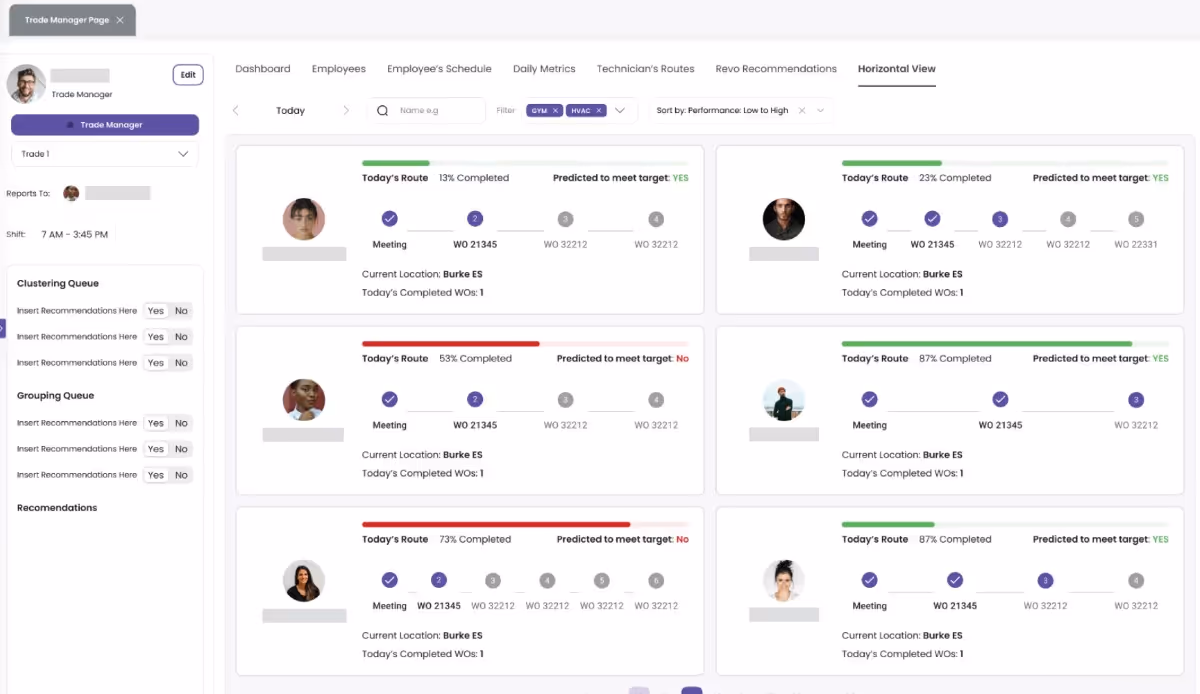The image size is (1200, 694).
Task: Expand the Filter dropdown chevron
Action: [620, 111]
